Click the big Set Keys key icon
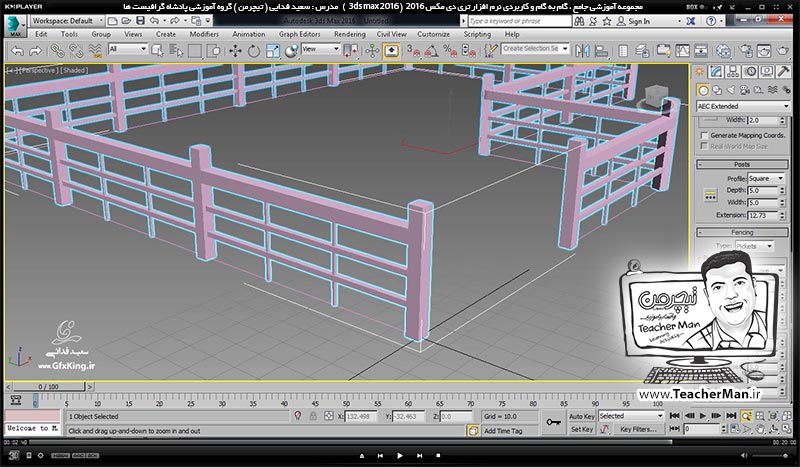 click(553, 423)
